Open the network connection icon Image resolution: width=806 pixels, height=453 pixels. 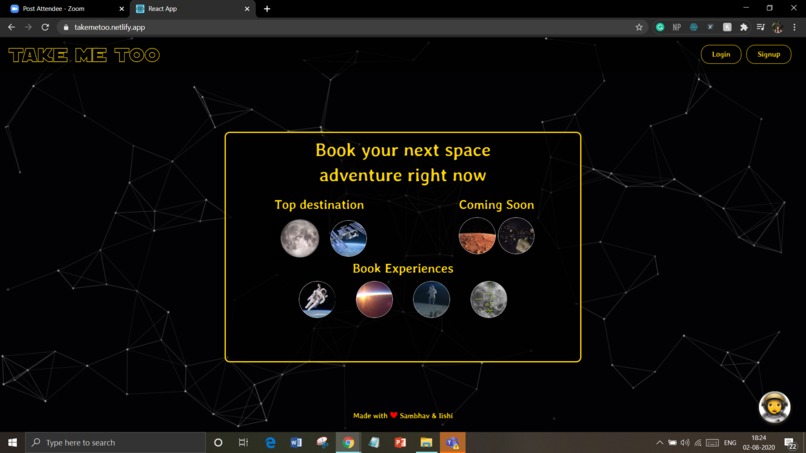click(698, 442)
